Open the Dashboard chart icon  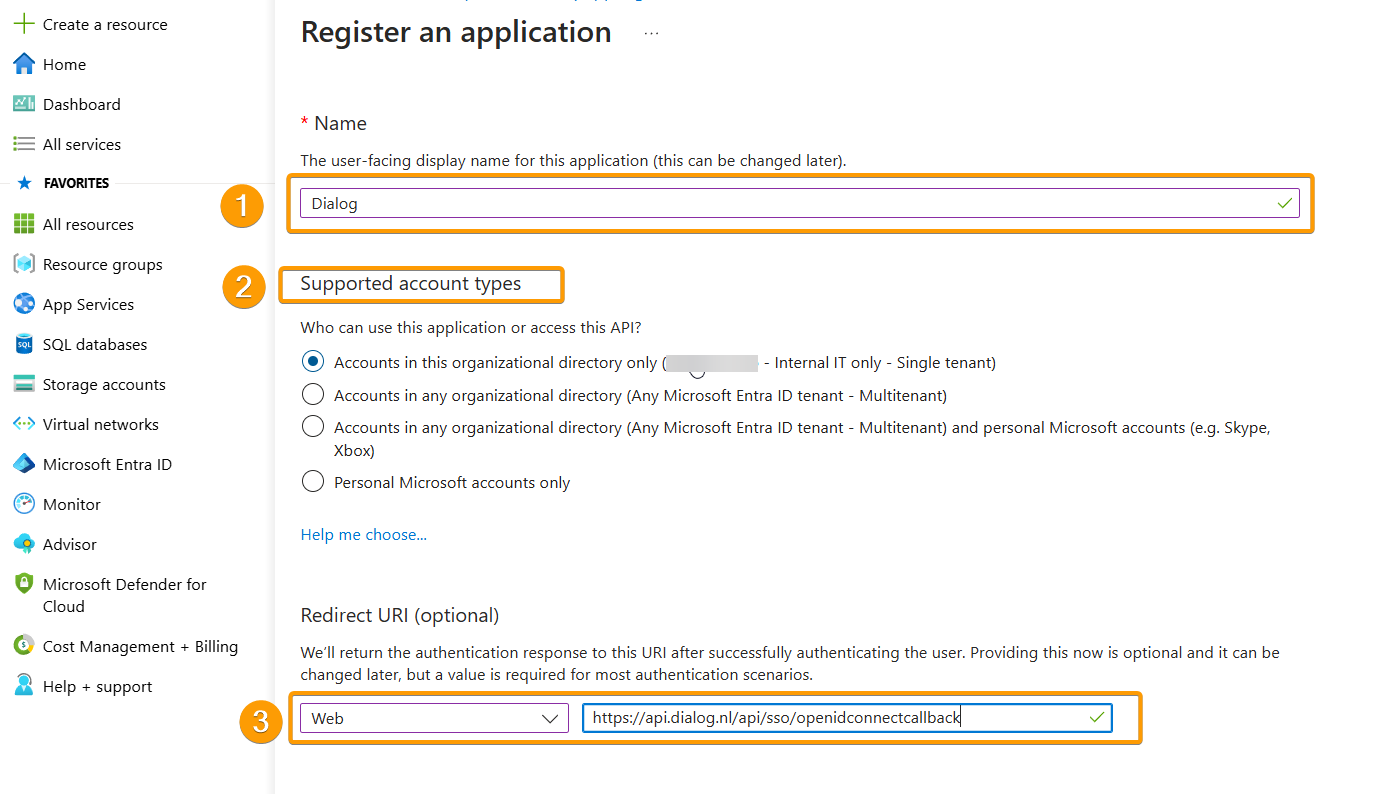click(24, 104)
